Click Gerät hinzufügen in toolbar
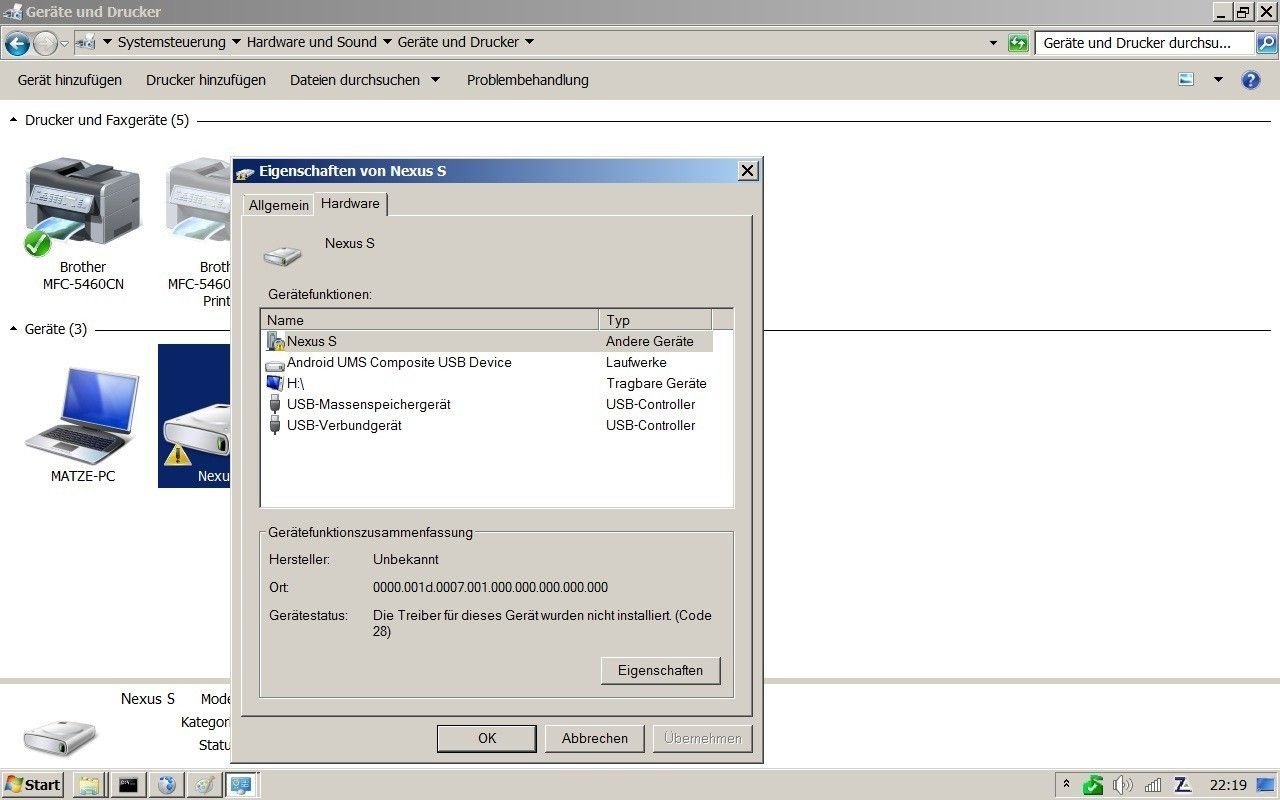This screenshot has width=1280, height=800. click(70, 80)
